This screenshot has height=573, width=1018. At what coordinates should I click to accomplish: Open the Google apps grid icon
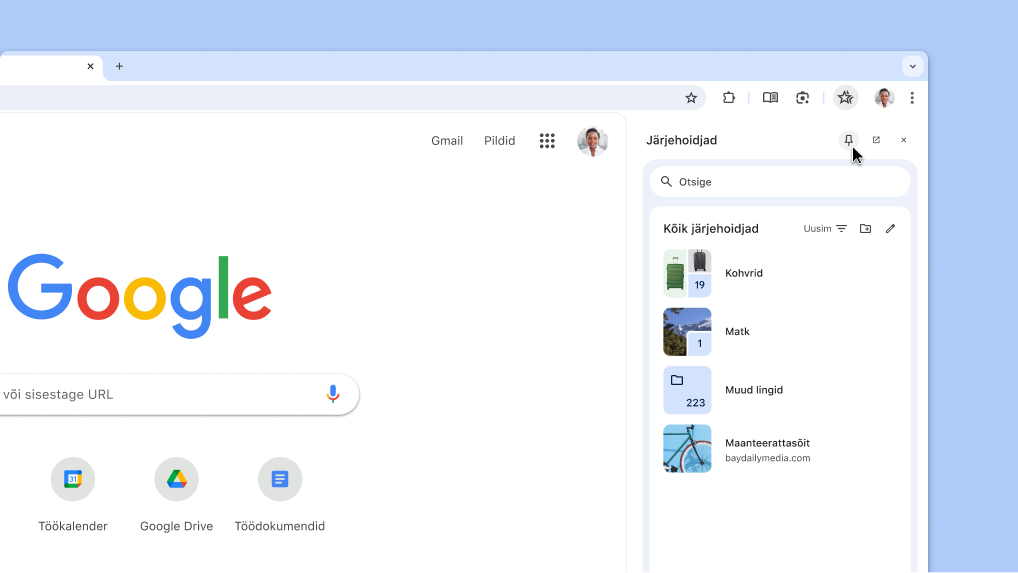[547, 141]
